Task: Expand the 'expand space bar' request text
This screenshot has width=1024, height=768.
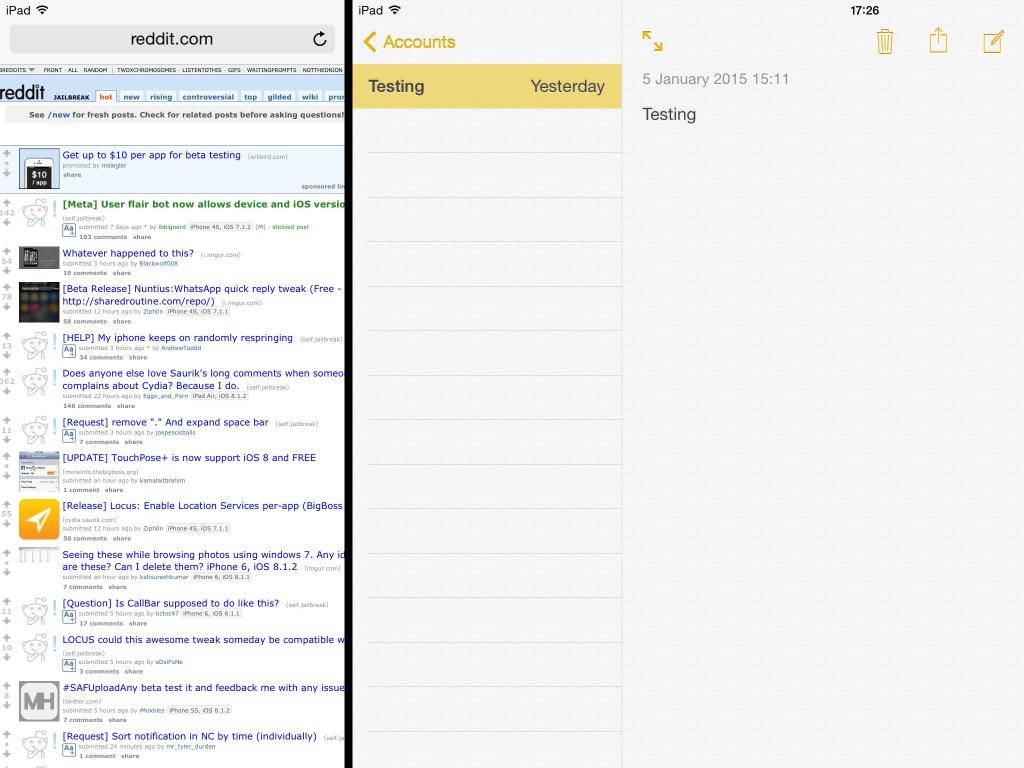Action: (x=69, y=434)
